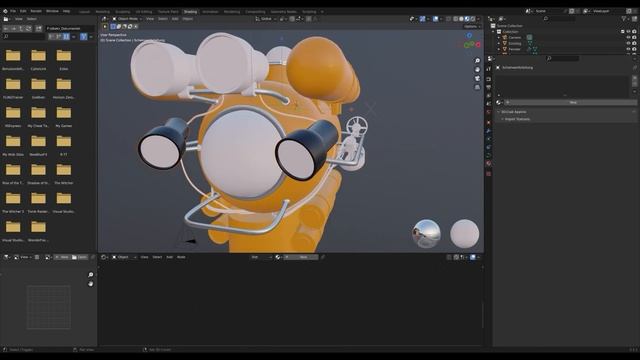Switch to the Layout workspace tab
Viewport: 640px width, 360px height.
tap(84, 12)
